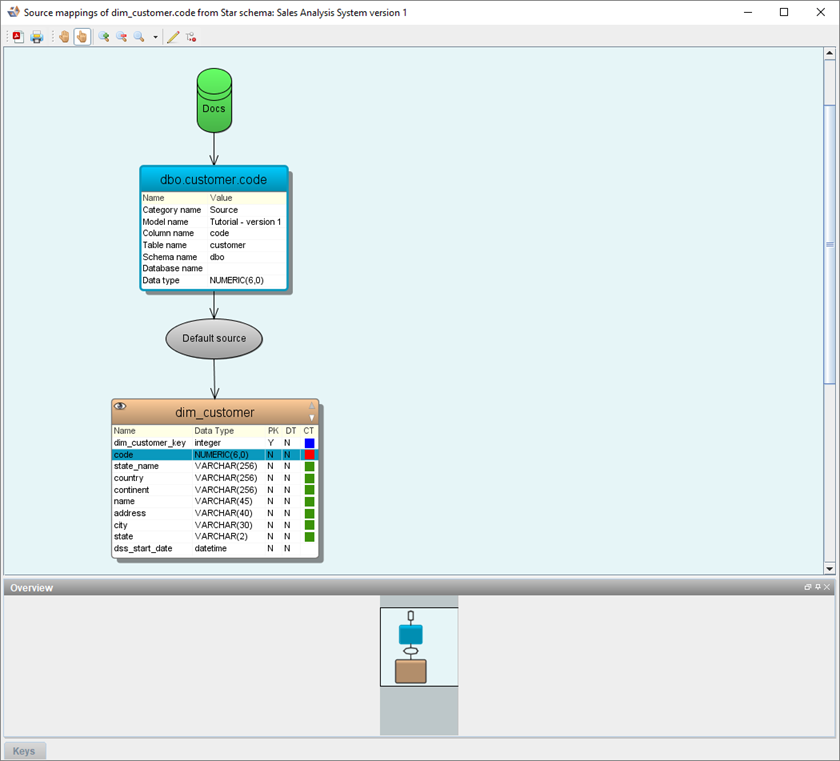
Task: Zoom out with red minus magnifier
Action: click(122, 37)
